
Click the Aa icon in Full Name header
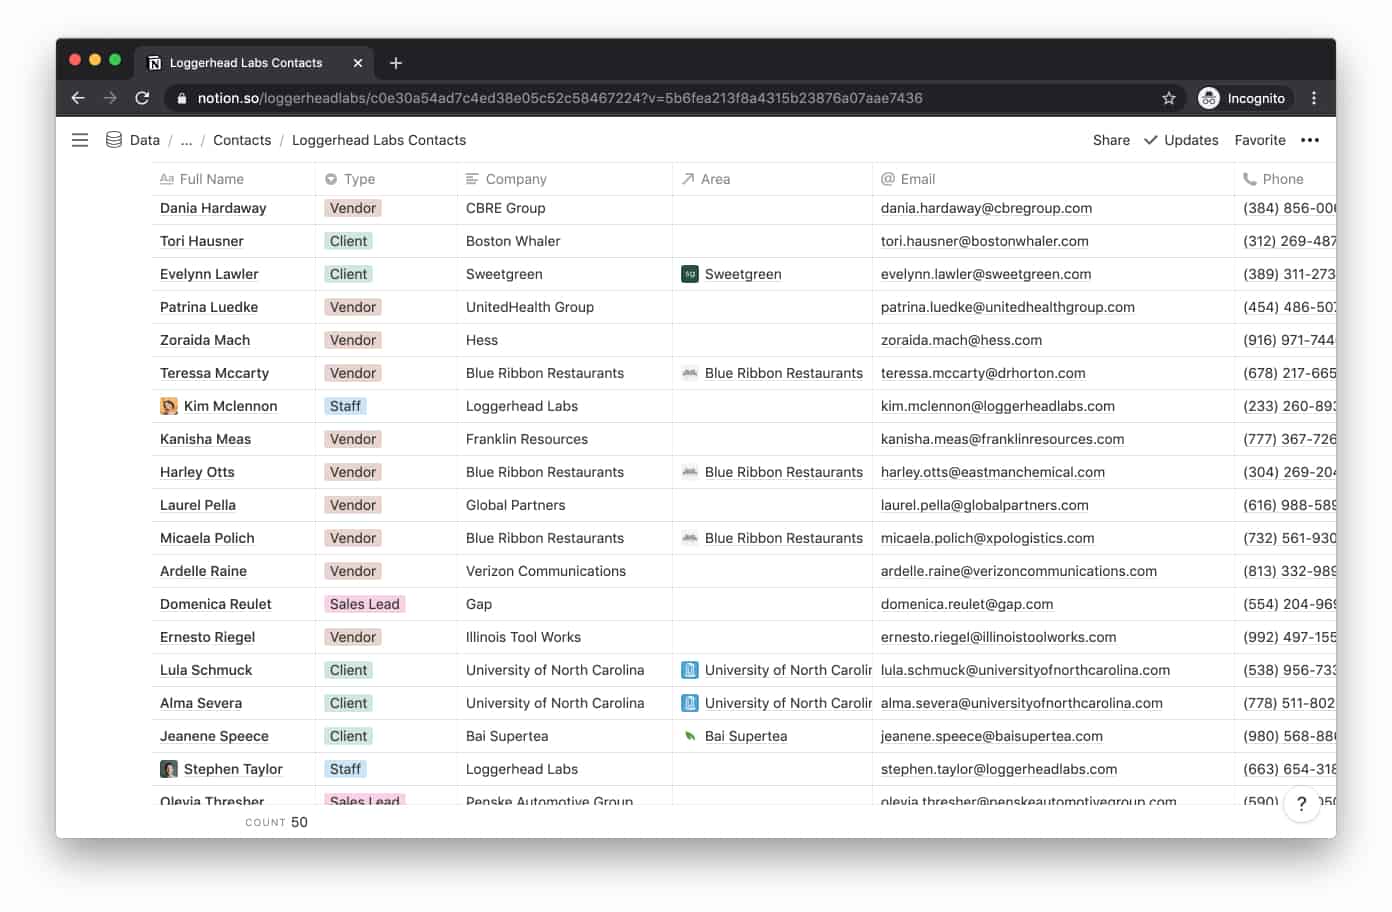point(165,179)
